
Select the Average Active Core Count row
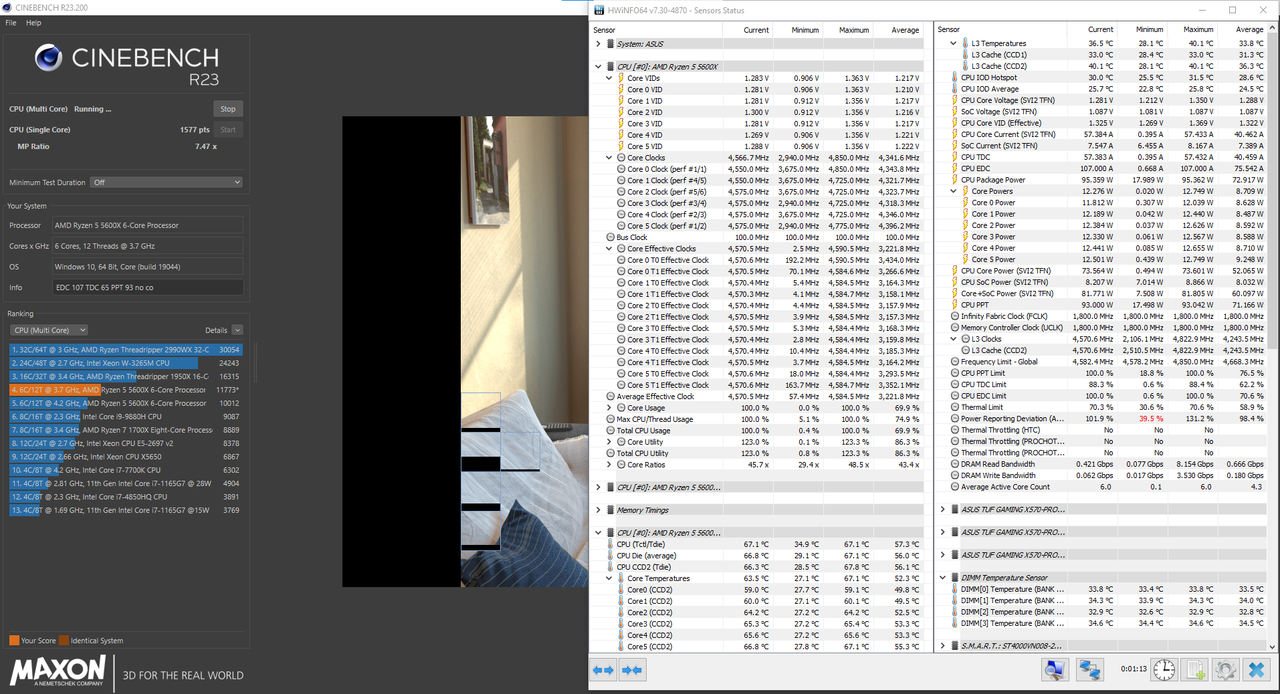pos(1103,487)
